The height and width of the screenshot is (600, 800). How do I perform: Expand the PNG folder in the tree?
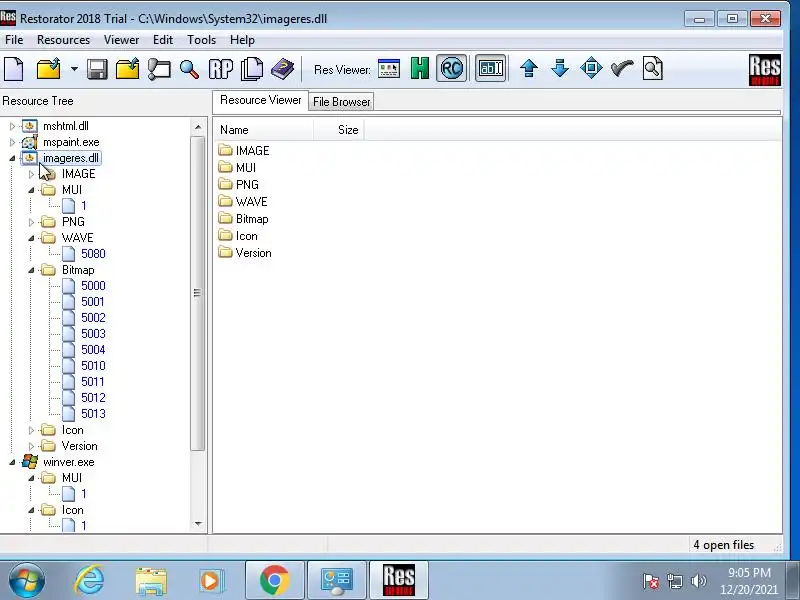[32, 222]
